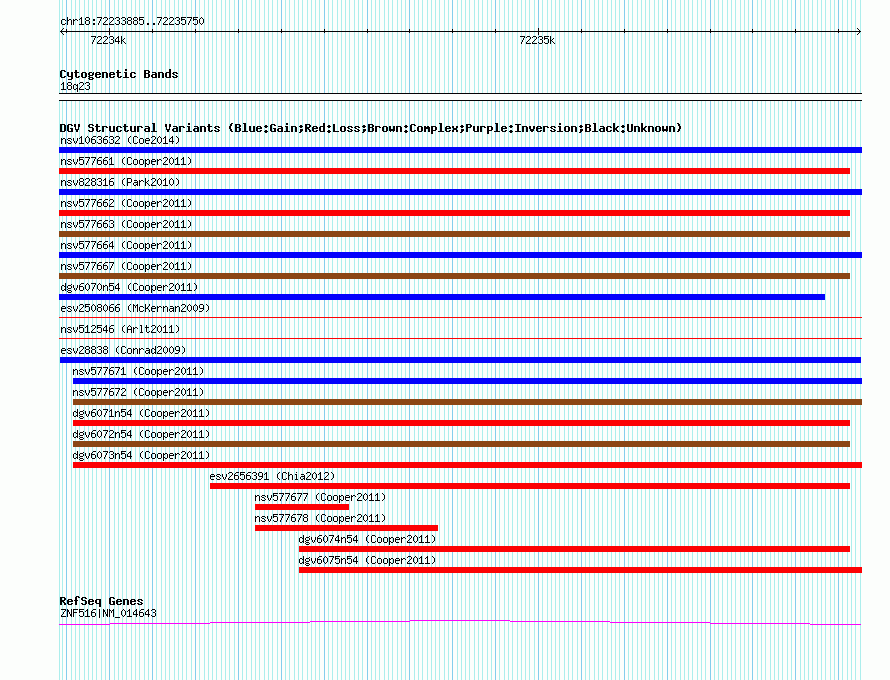Click the 18q23 band label
The width and height of the screenshot is (890, 680).
[x=75, y=86]
